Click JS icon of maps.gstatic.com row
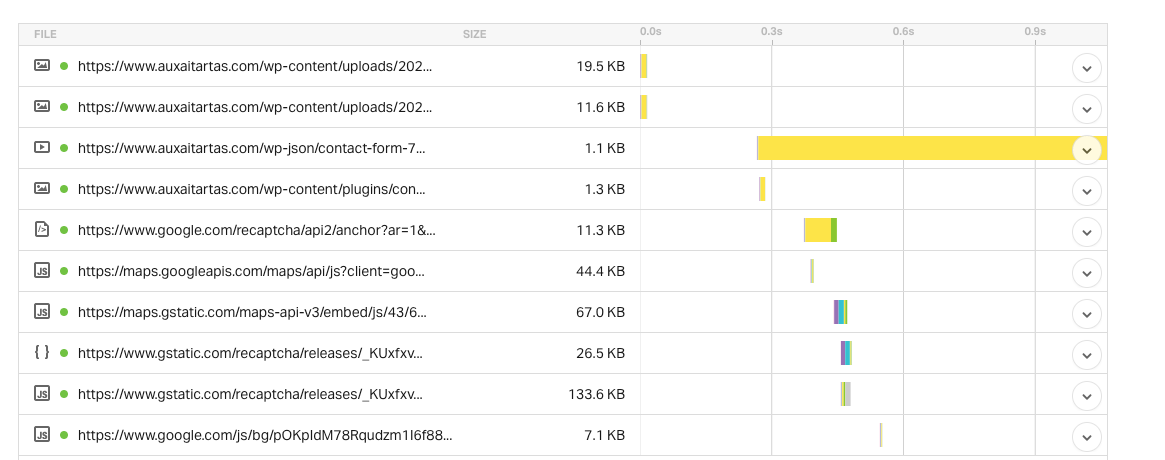1165x460 pixels. (x=42, y=311)
